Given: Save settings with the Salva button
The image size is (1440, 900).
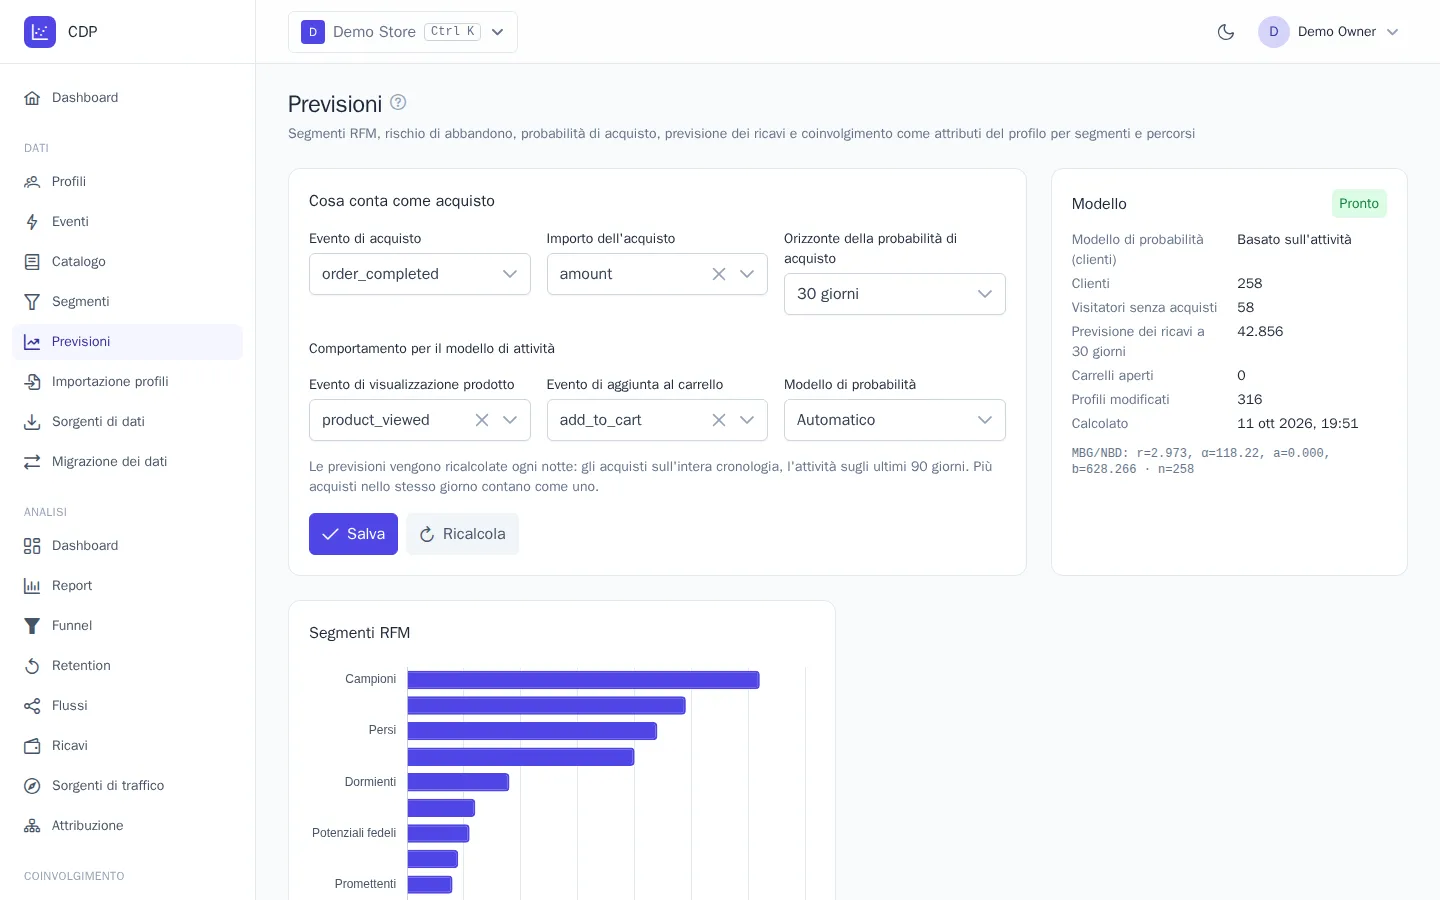Looking at the screenshot, I should click(353, 534).
